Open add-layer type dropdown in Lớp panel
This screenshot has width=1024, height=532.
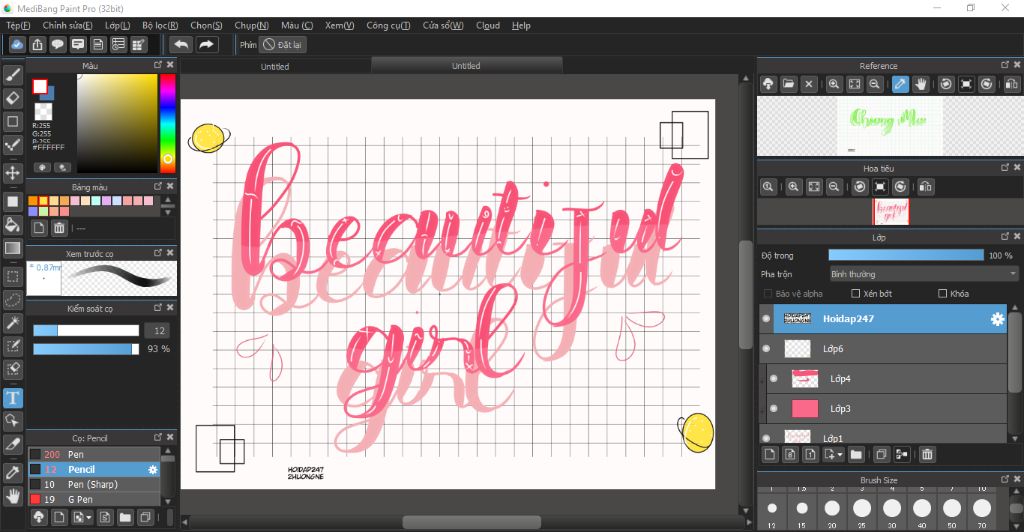coord(840,454)
